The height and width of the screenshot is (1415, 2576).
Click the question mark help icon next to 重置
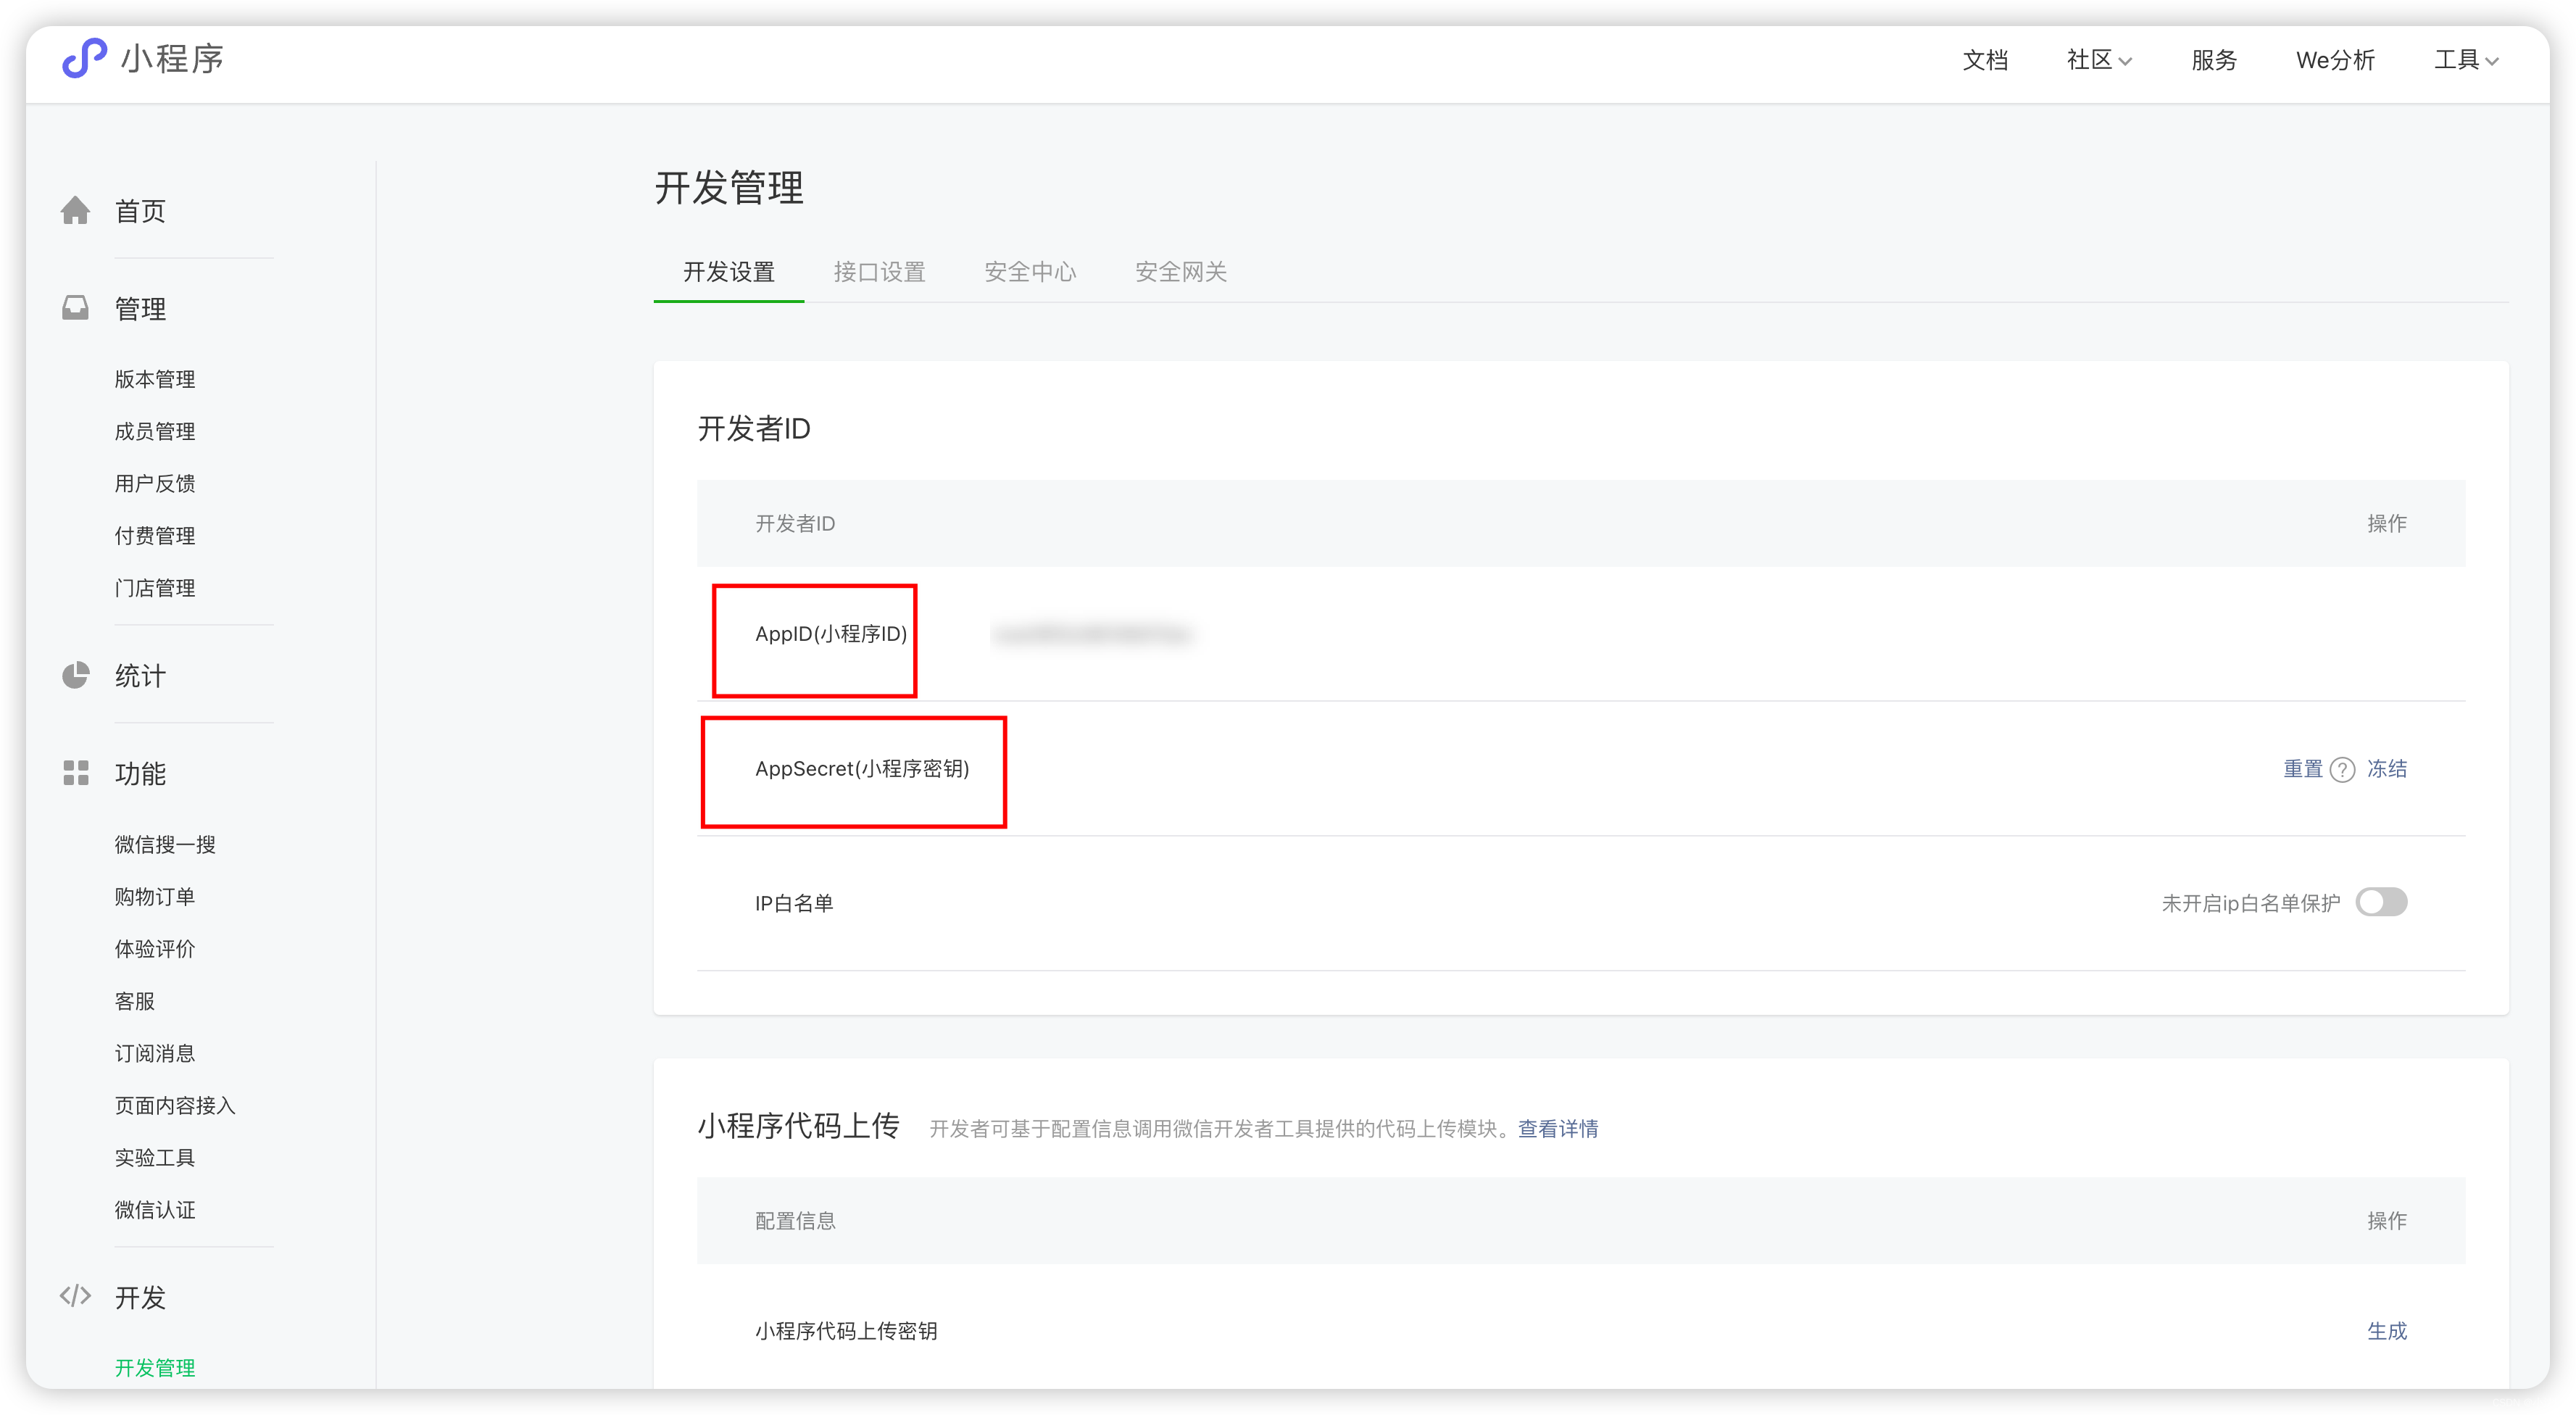pyautogui.click(x=2342, y=769)
